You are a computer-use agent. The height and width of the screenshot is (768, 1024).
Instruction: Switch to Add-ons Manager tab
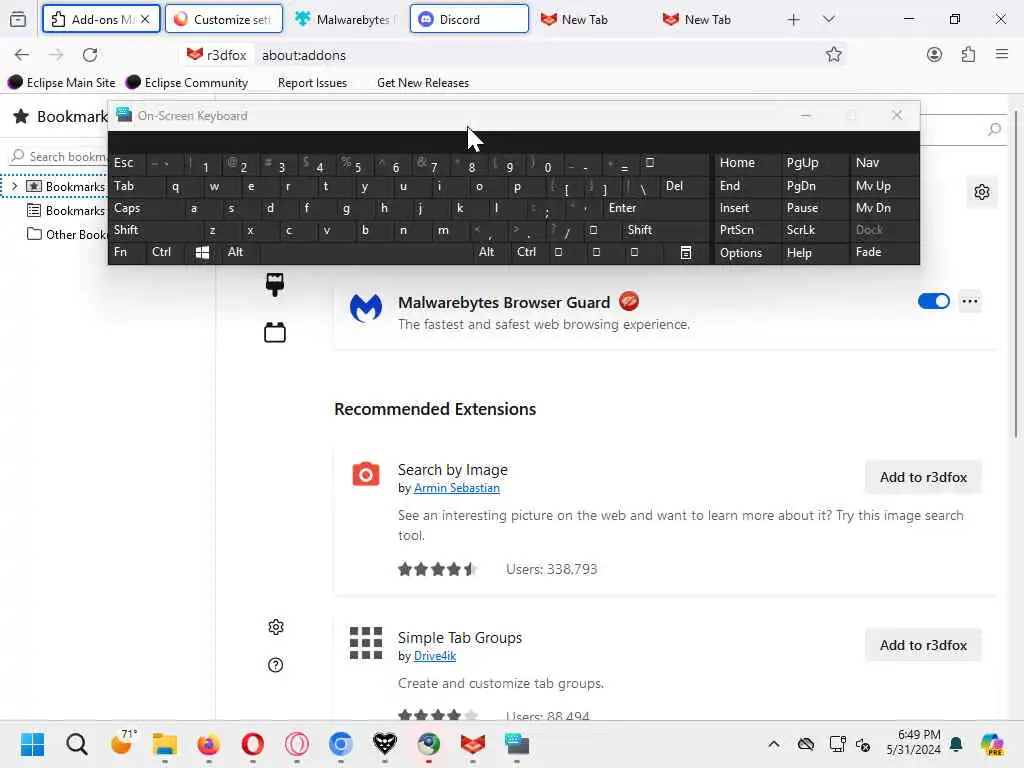pos(101,19)
